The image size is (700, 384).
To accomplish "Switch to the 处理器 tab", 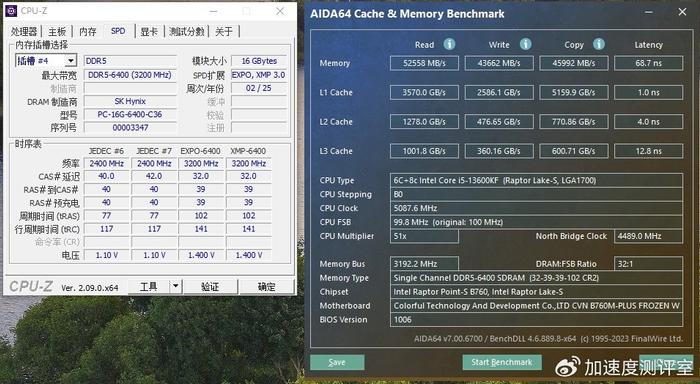I will click(x=24, y=32).
